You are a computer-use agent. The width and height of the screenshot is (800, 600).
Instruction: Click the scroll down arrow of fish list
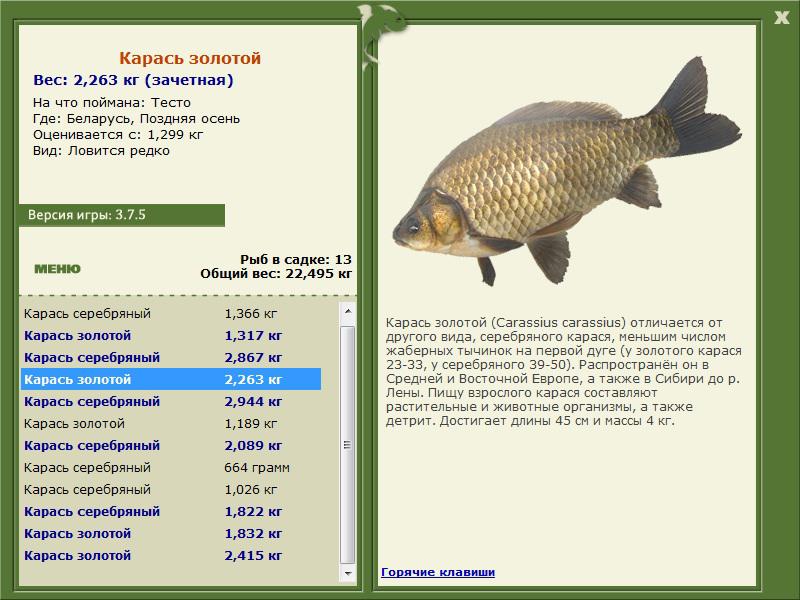click(347, 573)
